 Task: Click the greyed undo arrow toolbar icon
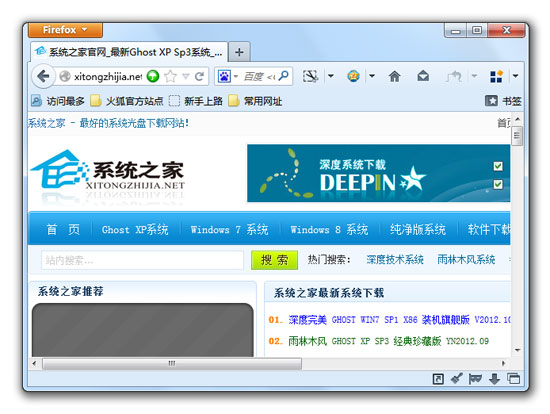[x=454, y=76]
